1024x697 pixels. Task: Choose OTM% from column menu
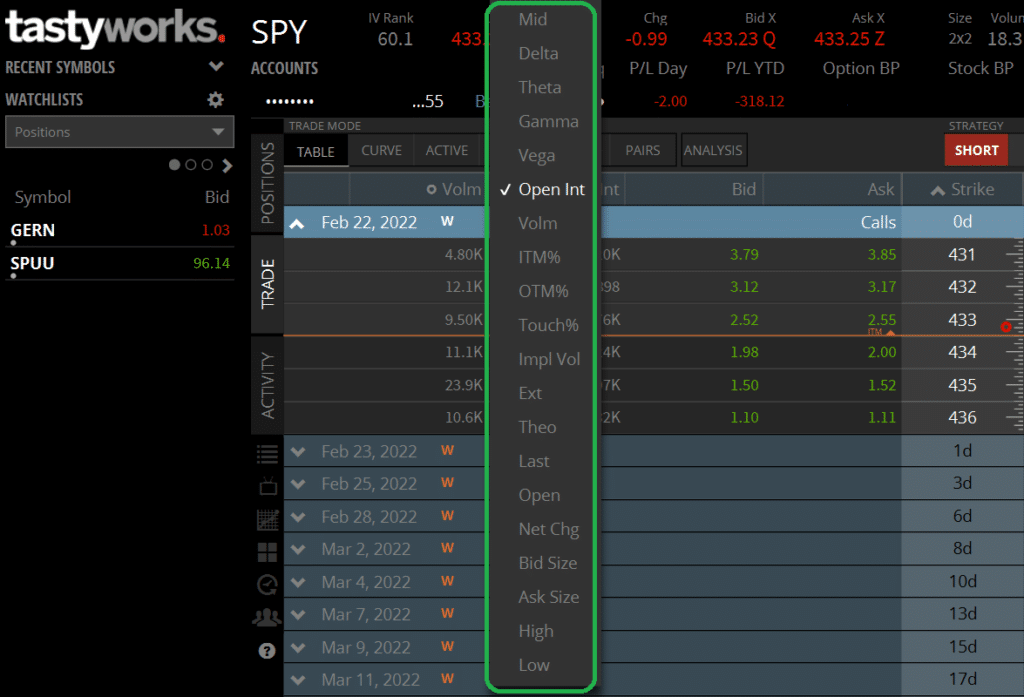pyautogui.click(x=543, y=291)
